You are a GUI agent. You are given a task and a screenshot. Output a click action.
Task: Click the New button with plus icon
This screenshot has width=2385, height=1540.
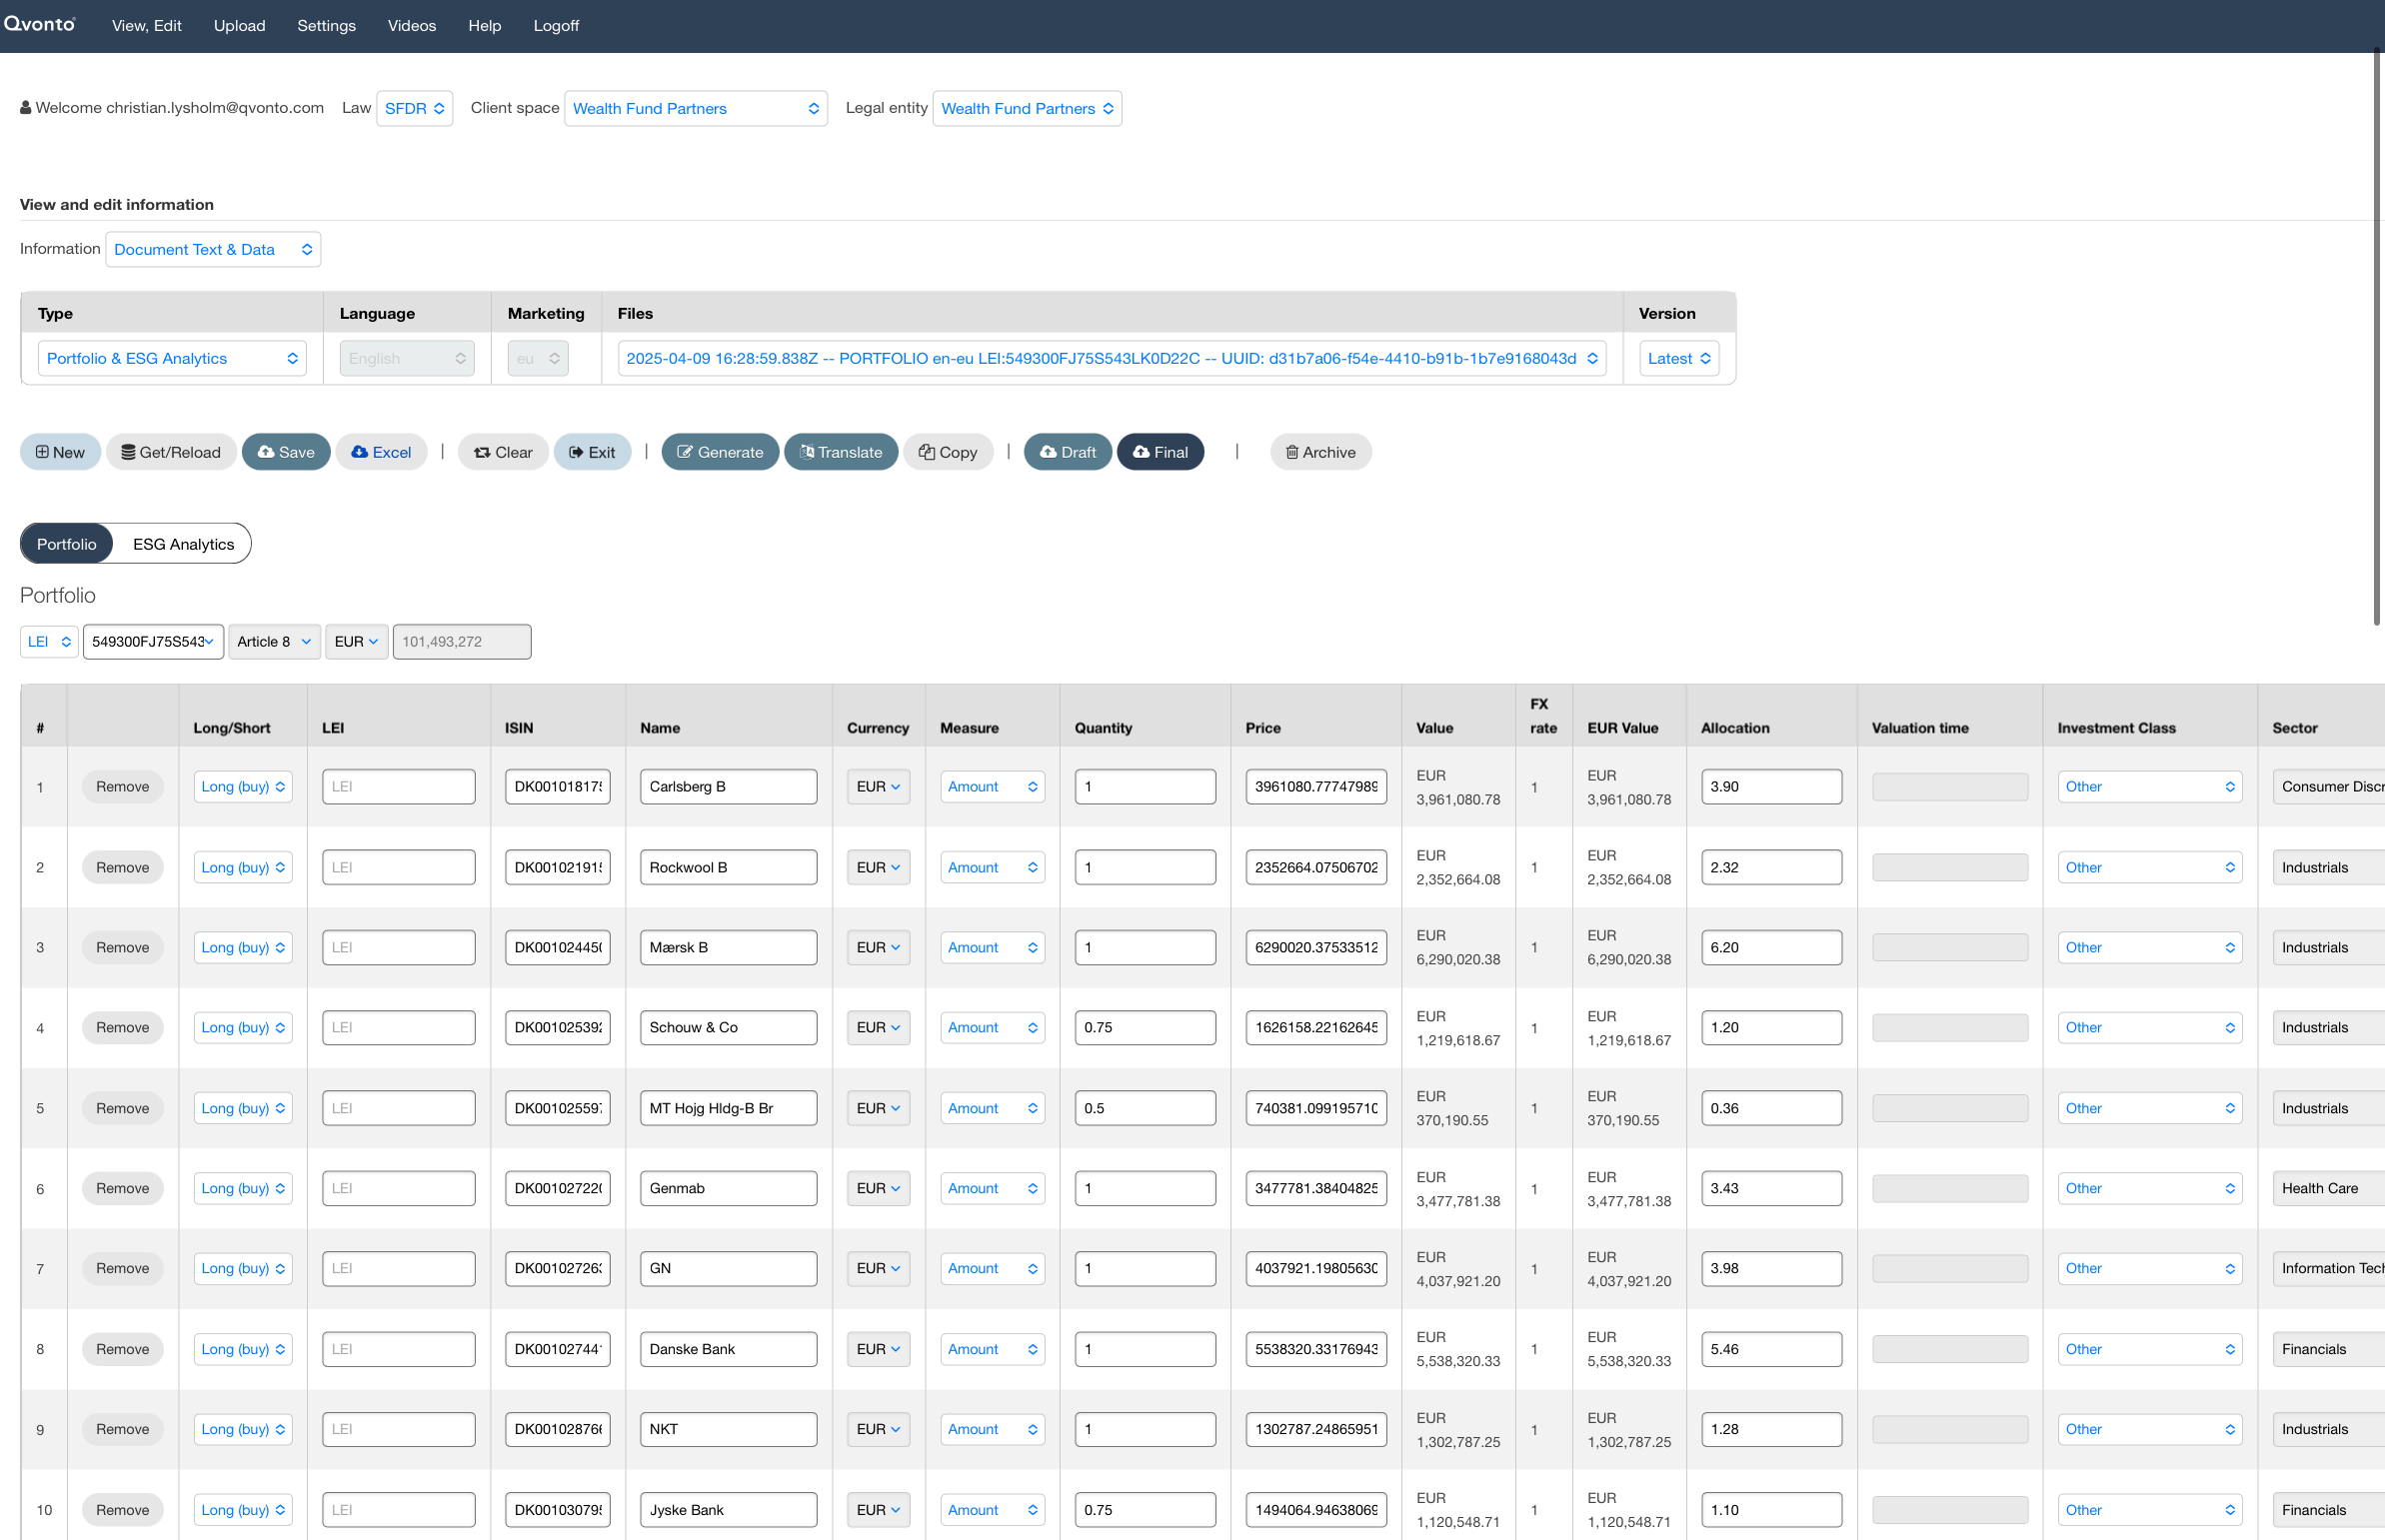pos(60,452)
